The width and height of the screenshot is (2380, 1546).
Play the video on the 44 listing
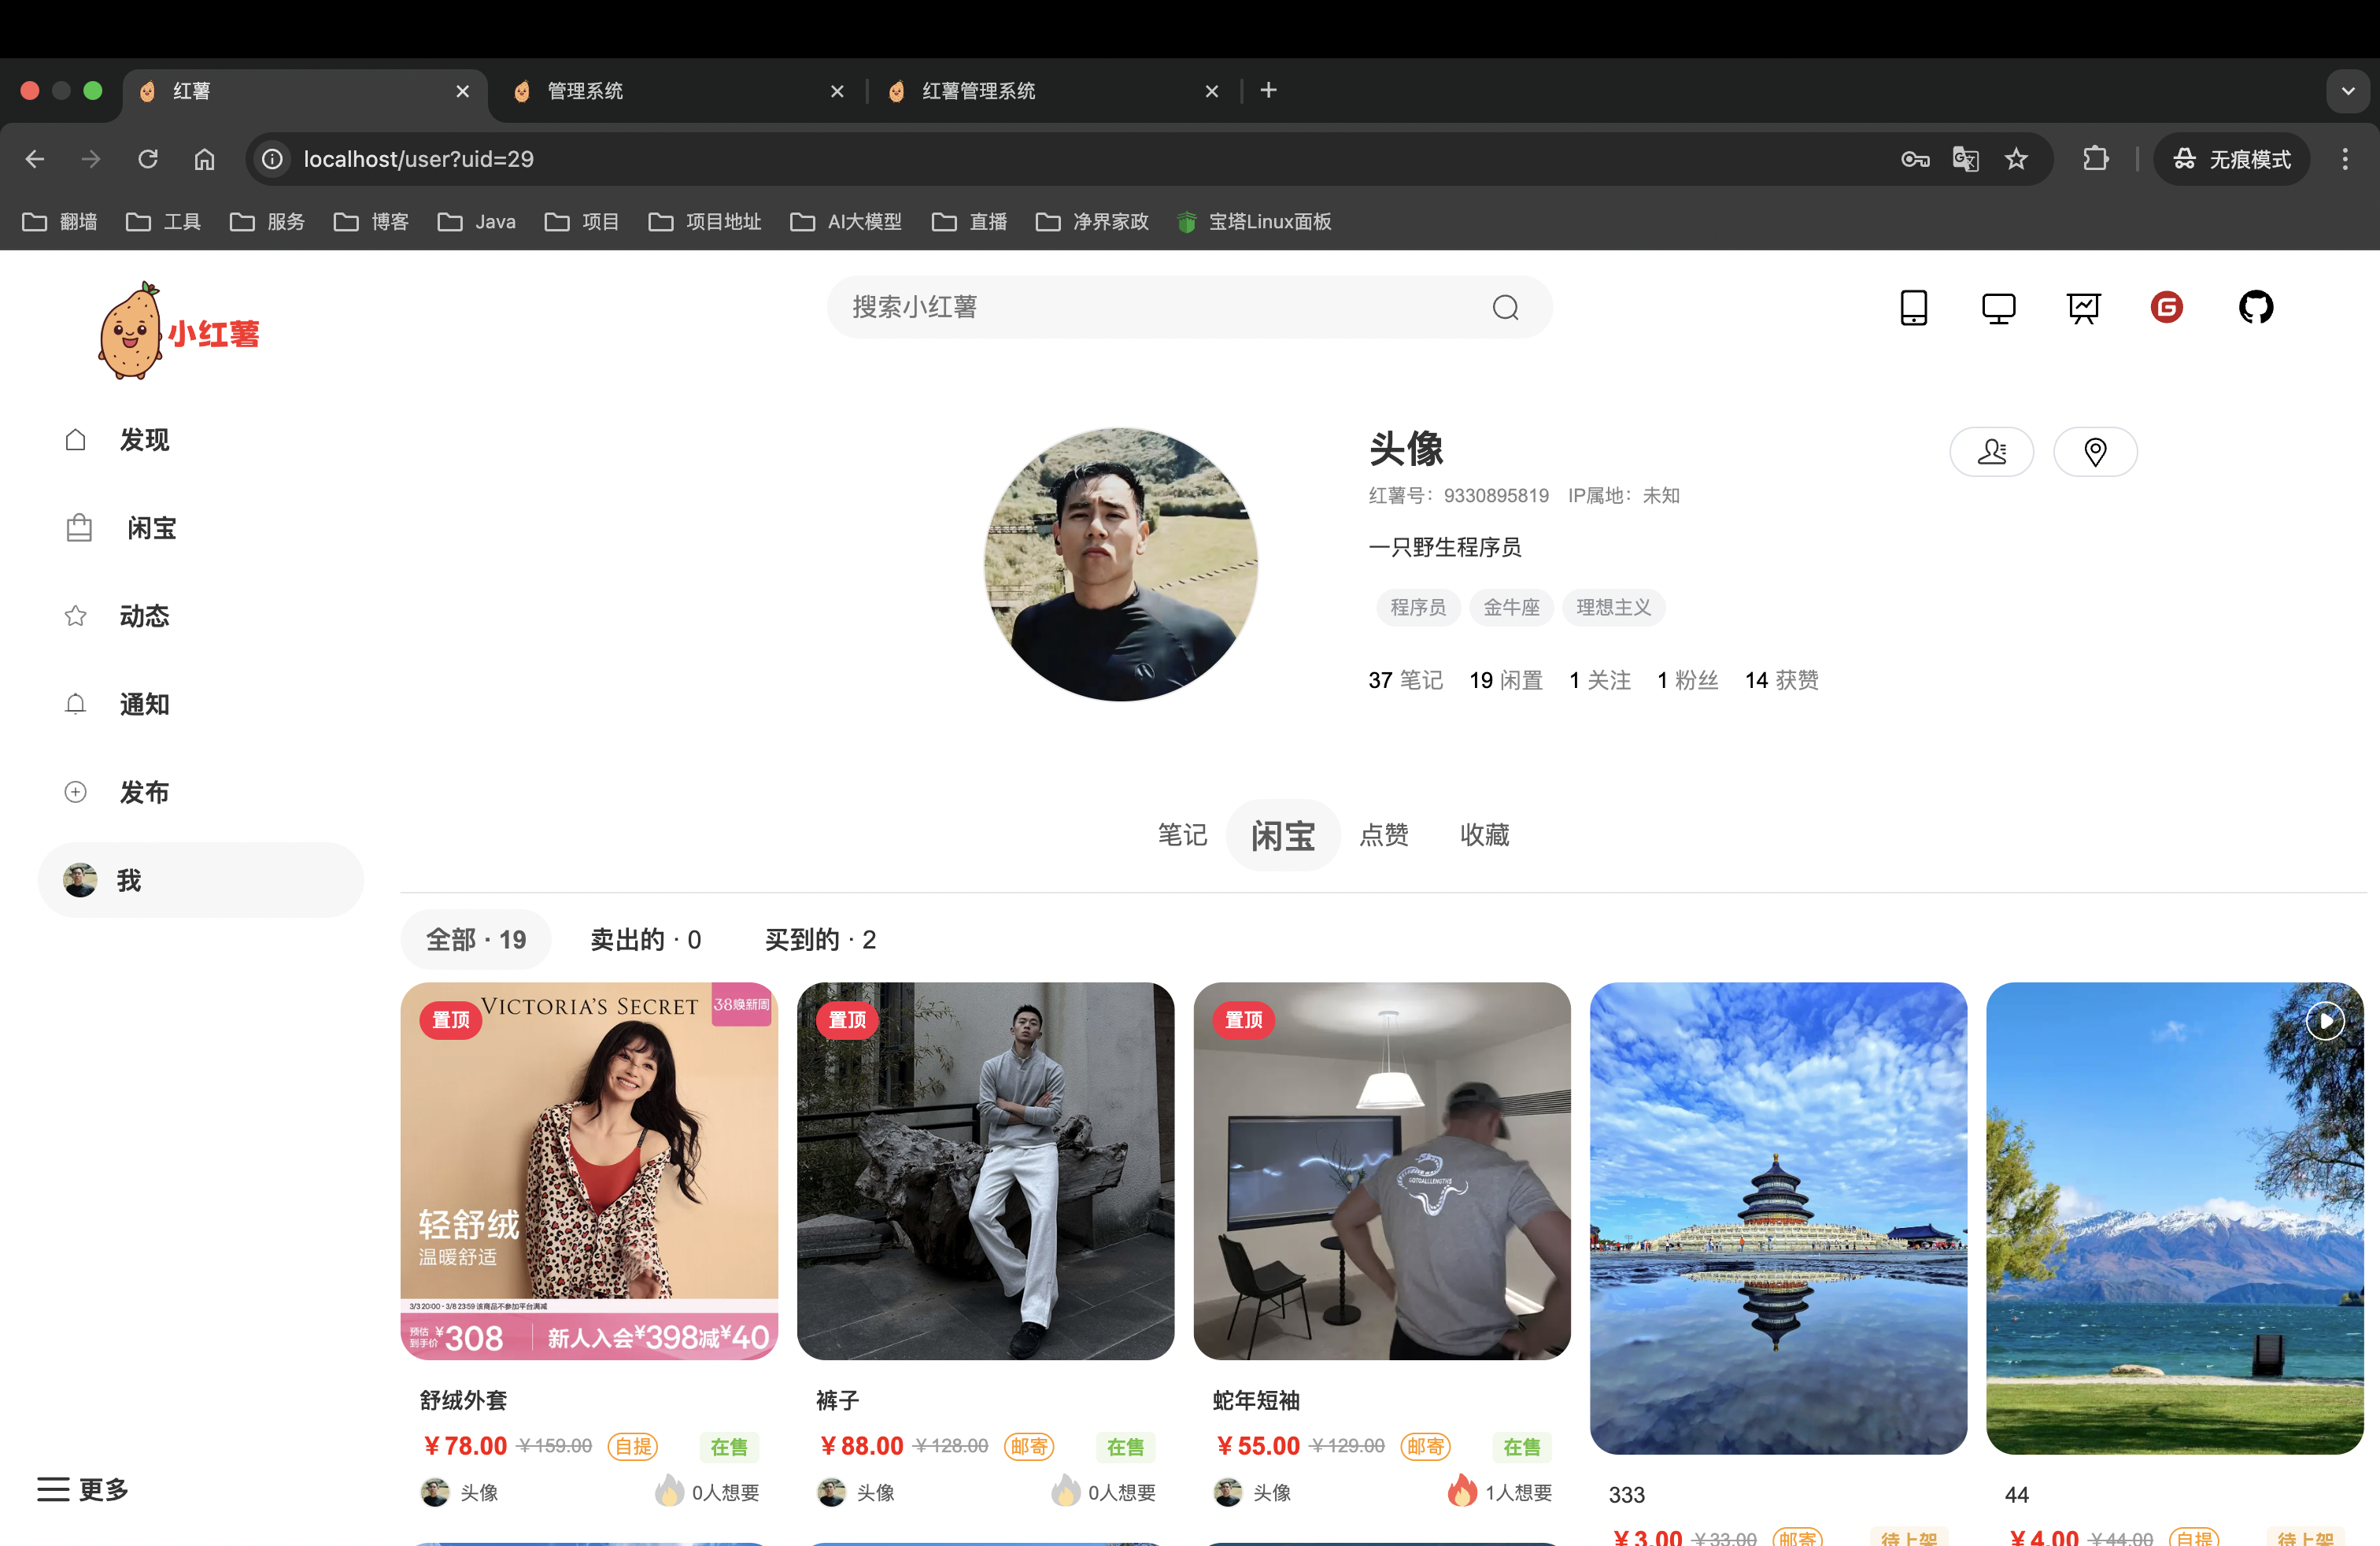(2327, 1020)
